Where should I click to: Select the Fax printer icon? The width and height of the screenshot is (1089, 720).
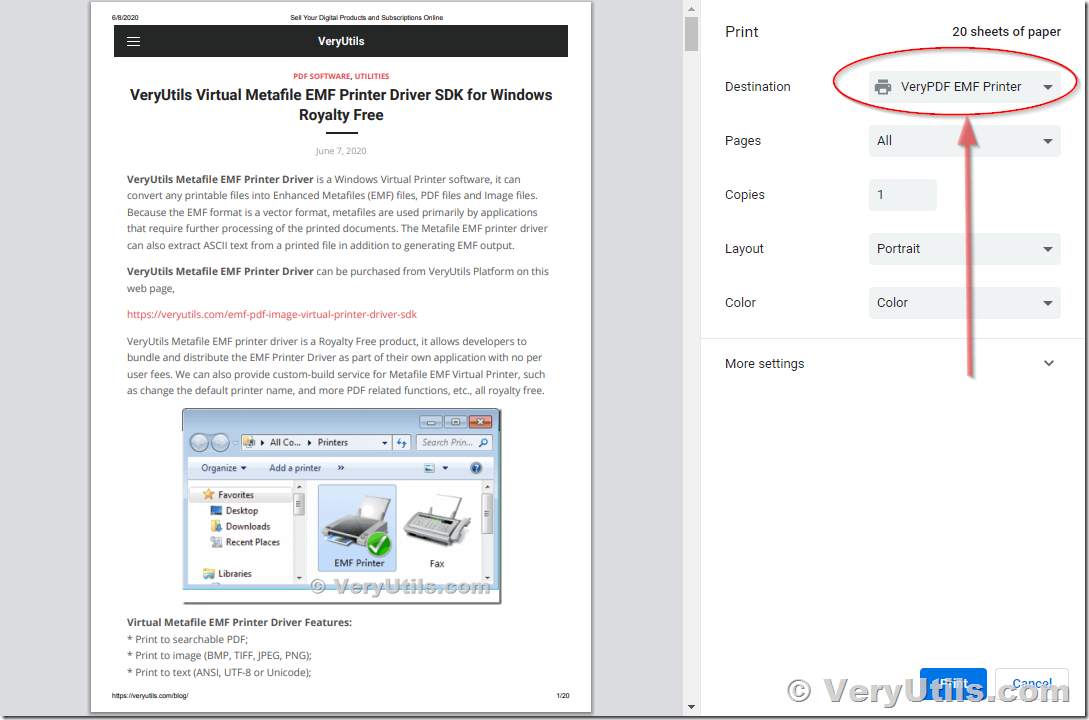tap(437, 531)
